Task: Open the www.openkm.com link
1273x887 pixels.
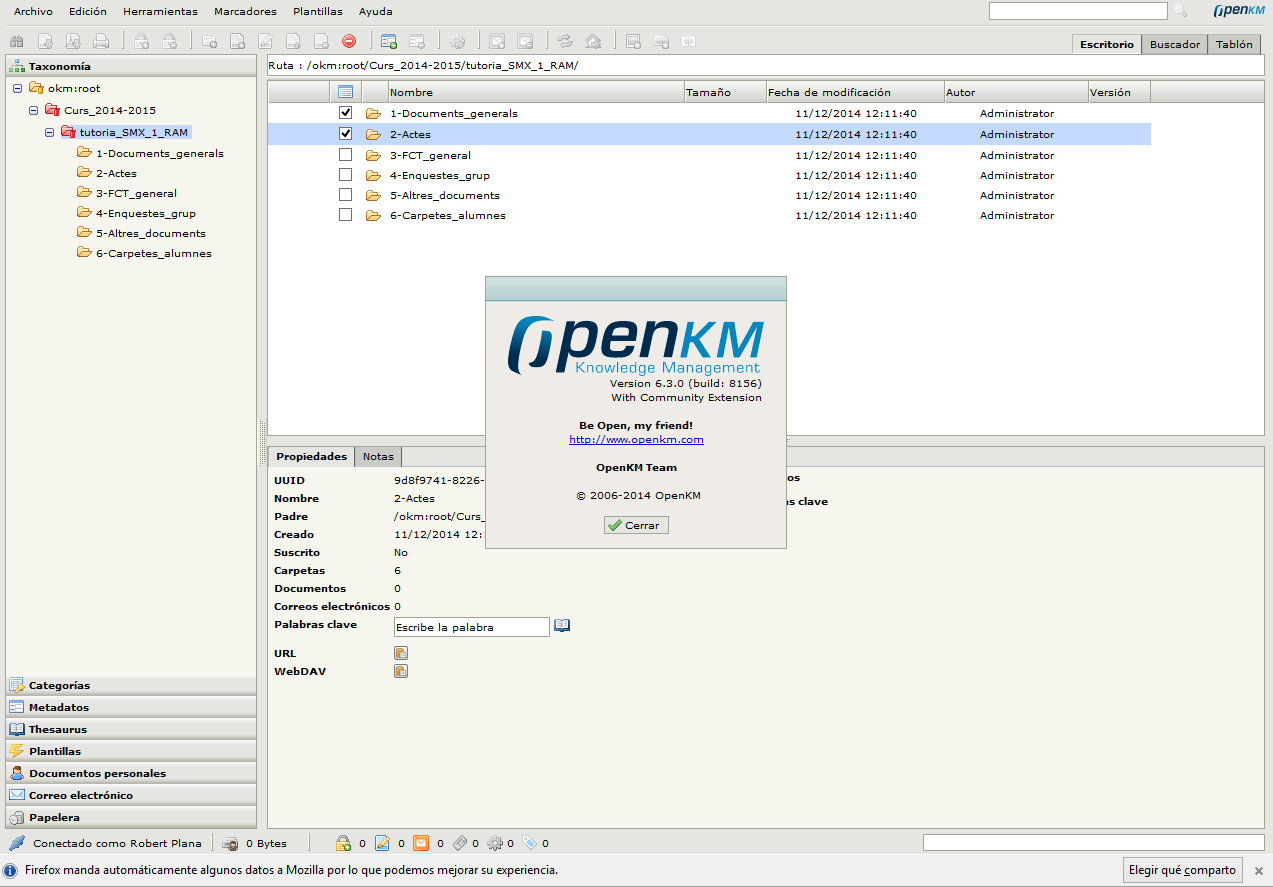Action: tap(636, 439)
